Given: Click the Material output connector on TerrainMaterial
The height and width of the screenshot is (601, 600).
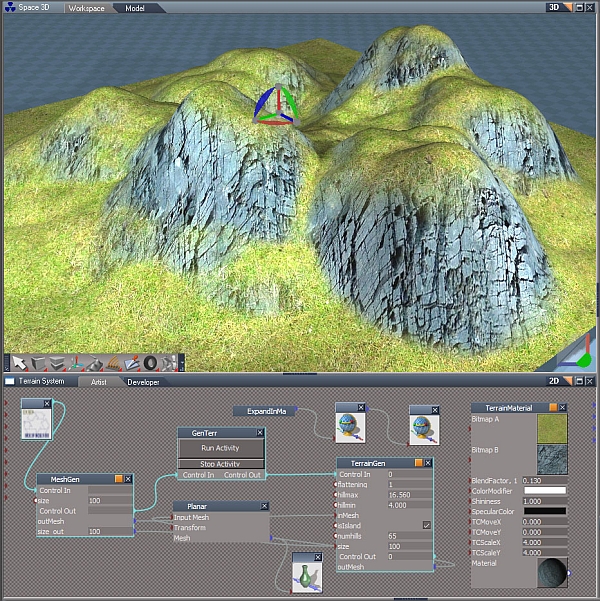Looking at the screenshot, I should 569,573.
